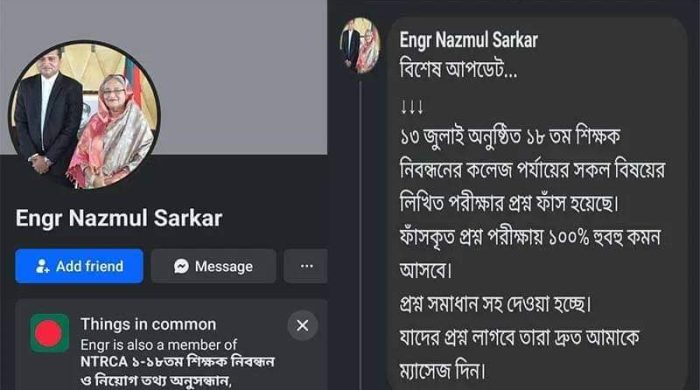
Task: Click the ম্যাসেজ দিন। closing line
Action: [442, 371]
